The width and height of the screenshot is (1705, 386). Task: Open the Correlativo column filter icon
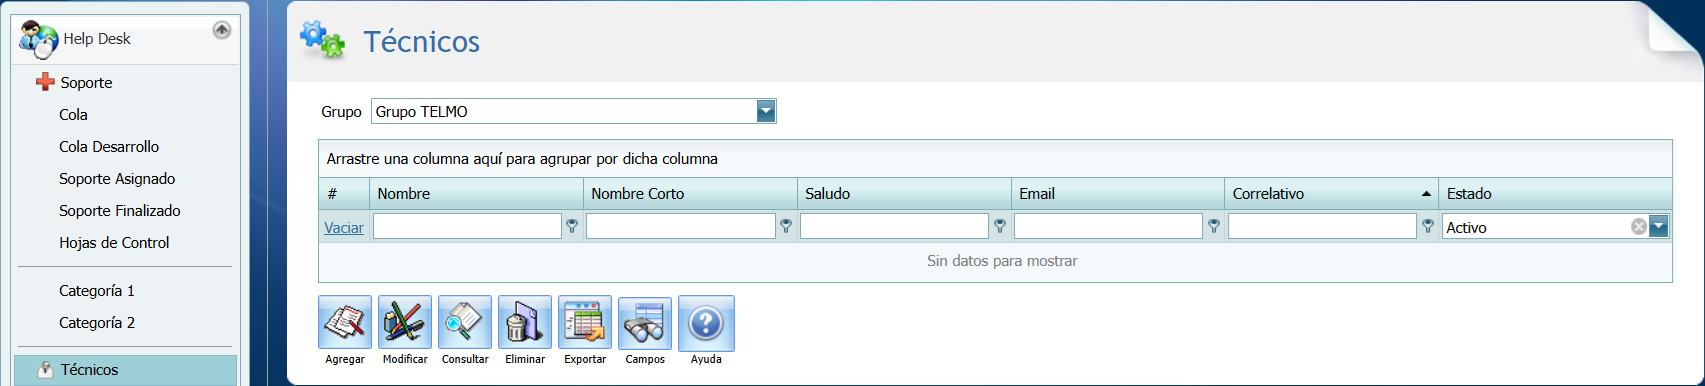(x=1428, y=227)
